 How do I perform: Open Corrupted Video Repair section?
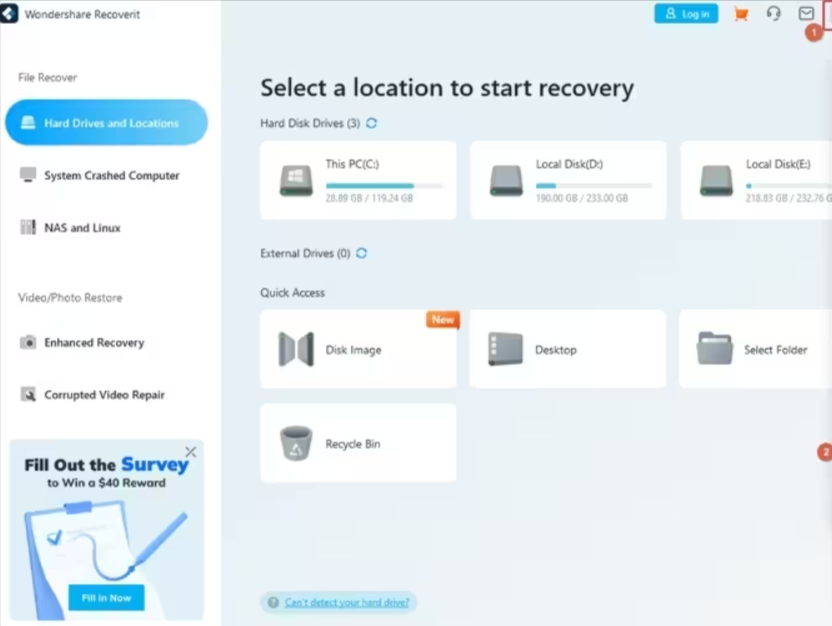click(x=107, y=395)
